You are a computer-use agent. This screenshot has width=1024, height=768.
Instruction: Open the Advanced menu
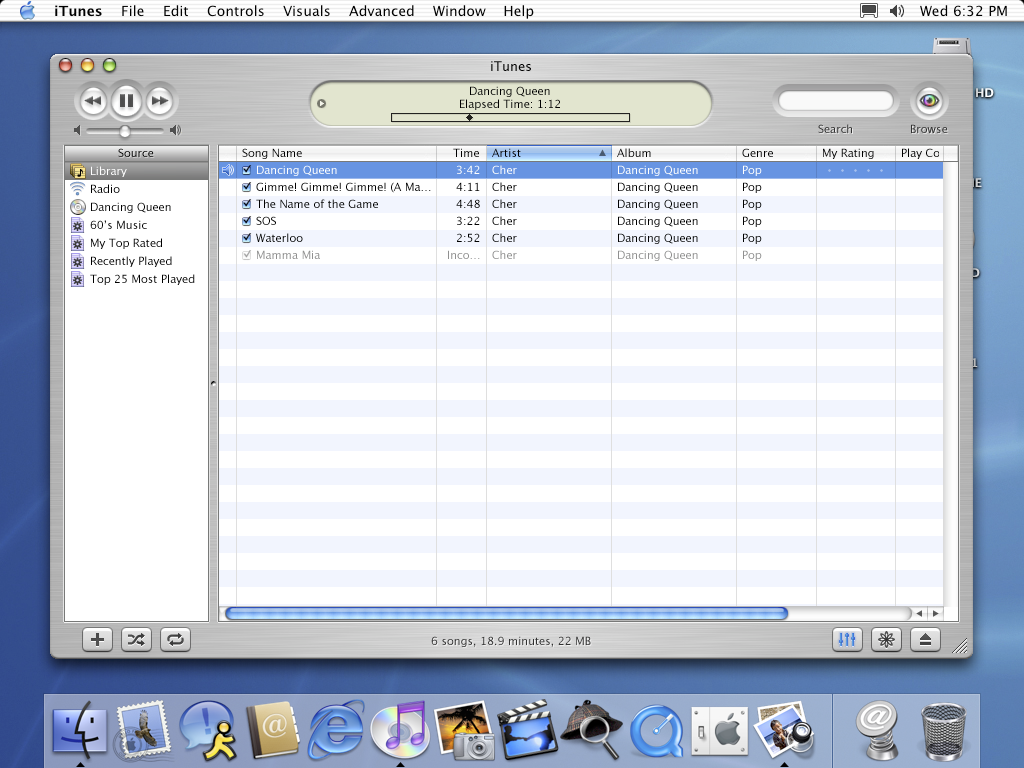(x=381, y=11)
